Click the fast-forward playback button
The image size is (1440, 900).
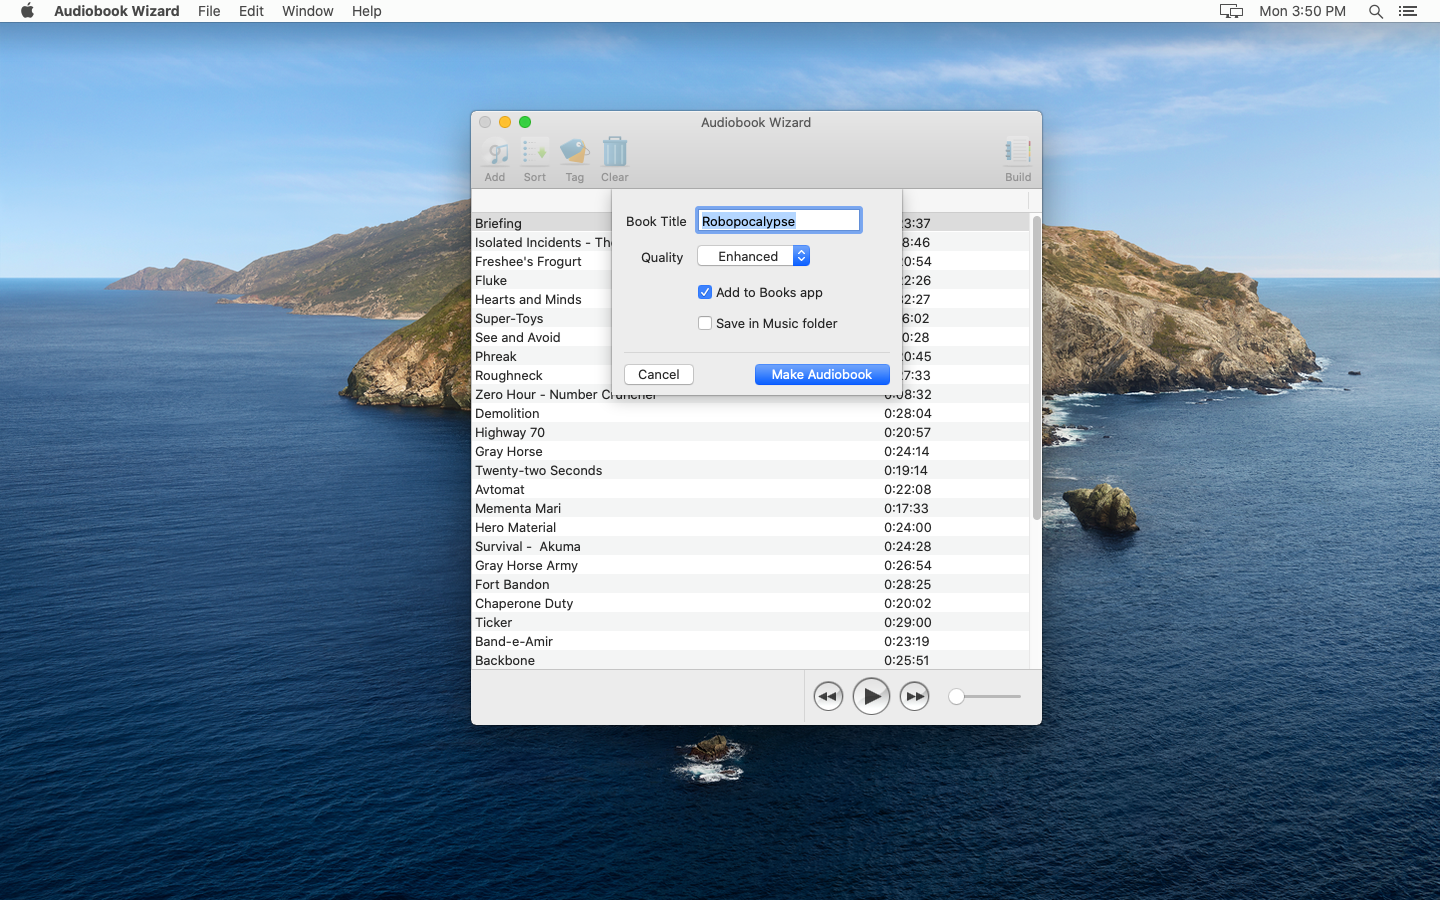pos(914,696)
